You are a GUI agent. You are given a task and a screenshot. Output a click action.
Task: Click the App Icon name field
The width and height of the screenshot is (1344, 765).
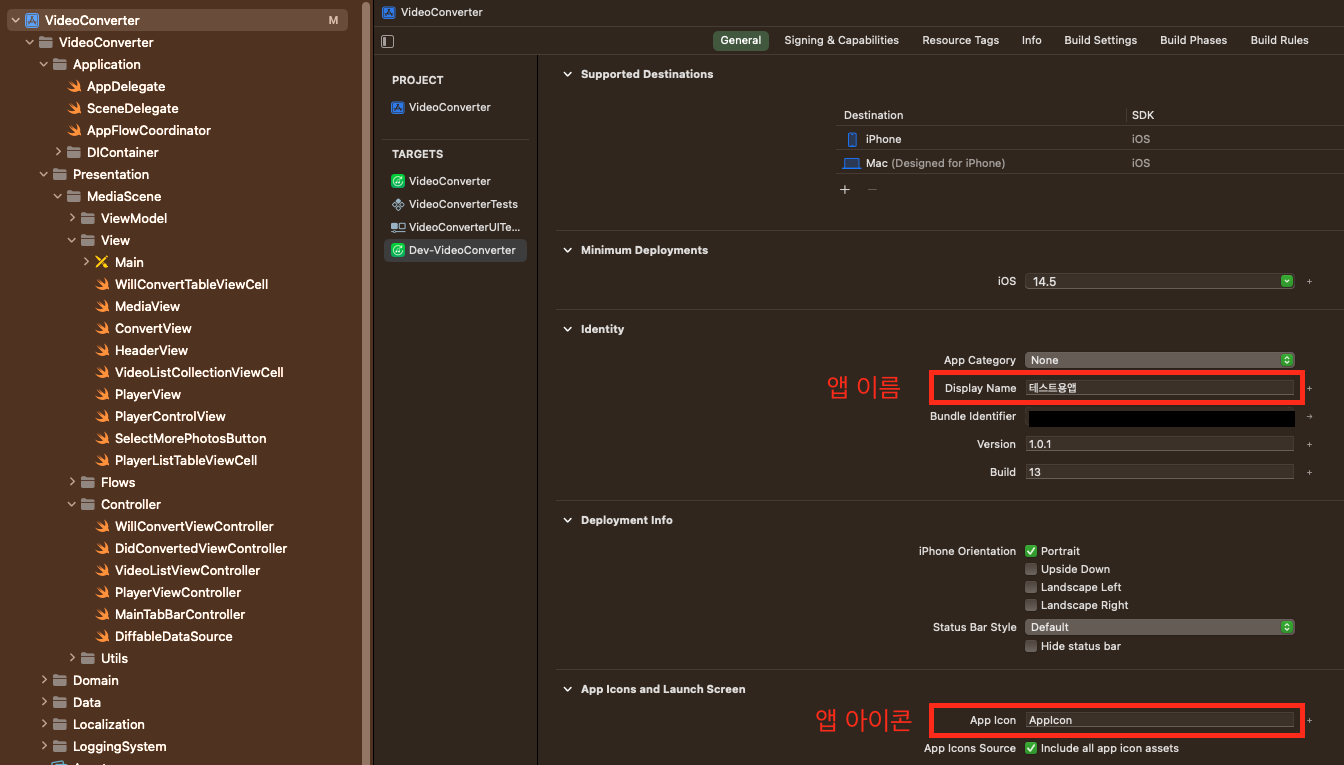1160,720
